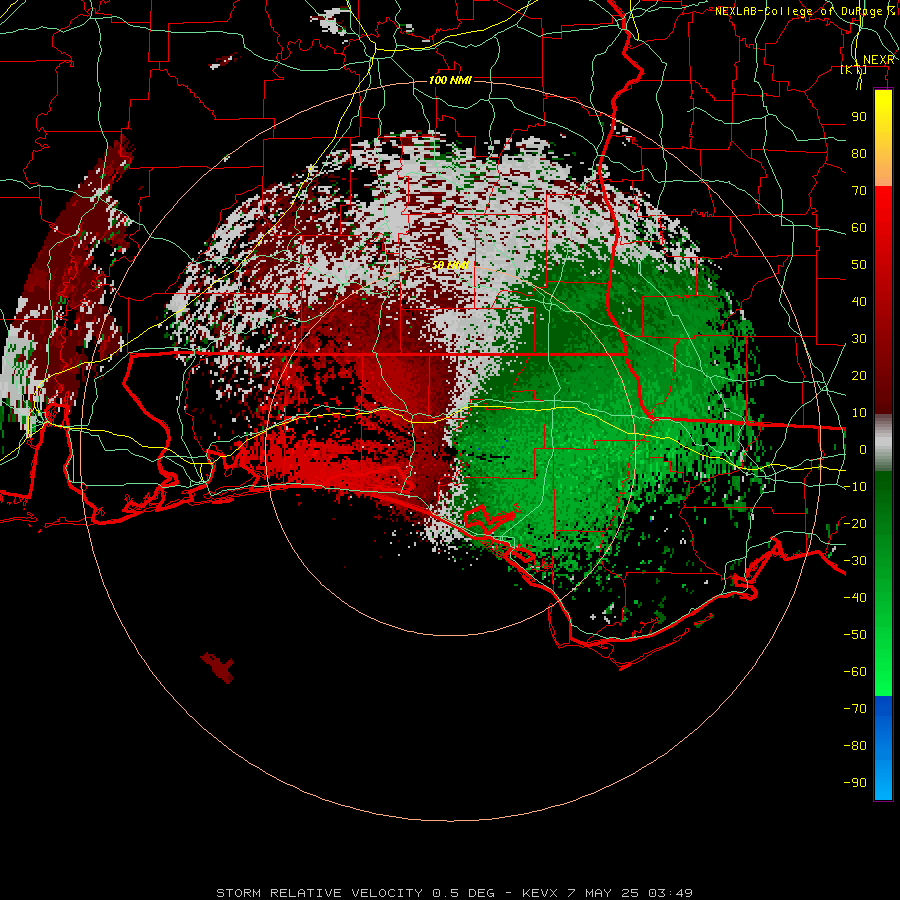Select the 50 value on velocity scale
The width and height of the screenshot is (900, 900).
[859, 265]
